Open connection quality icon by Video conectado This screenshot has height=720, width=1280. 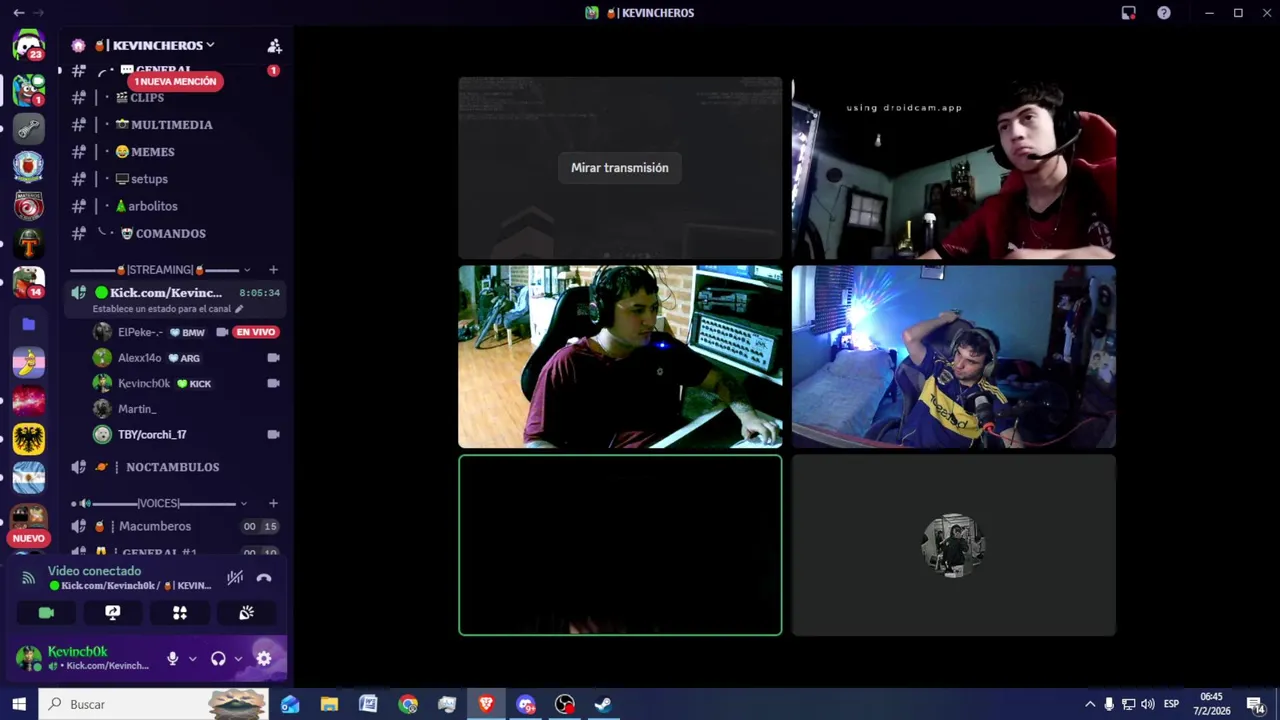(x=28, y=578)
